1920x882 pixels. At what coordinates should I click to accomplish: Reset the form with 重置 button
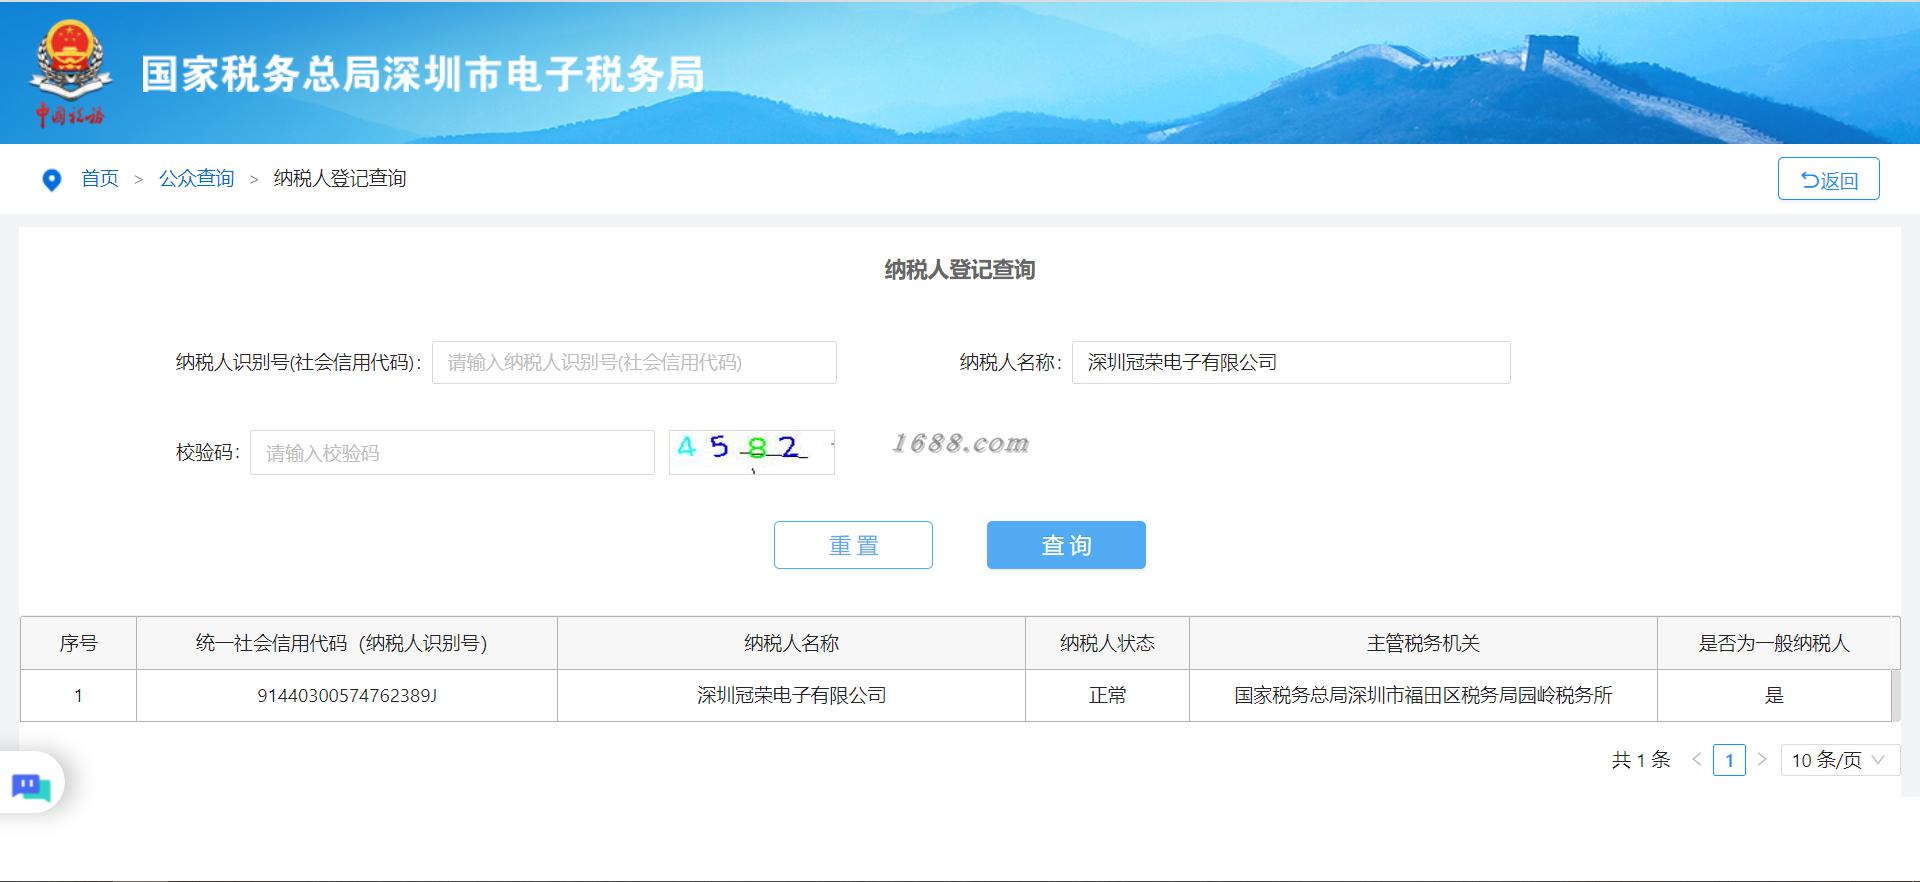tap(853, 545)
